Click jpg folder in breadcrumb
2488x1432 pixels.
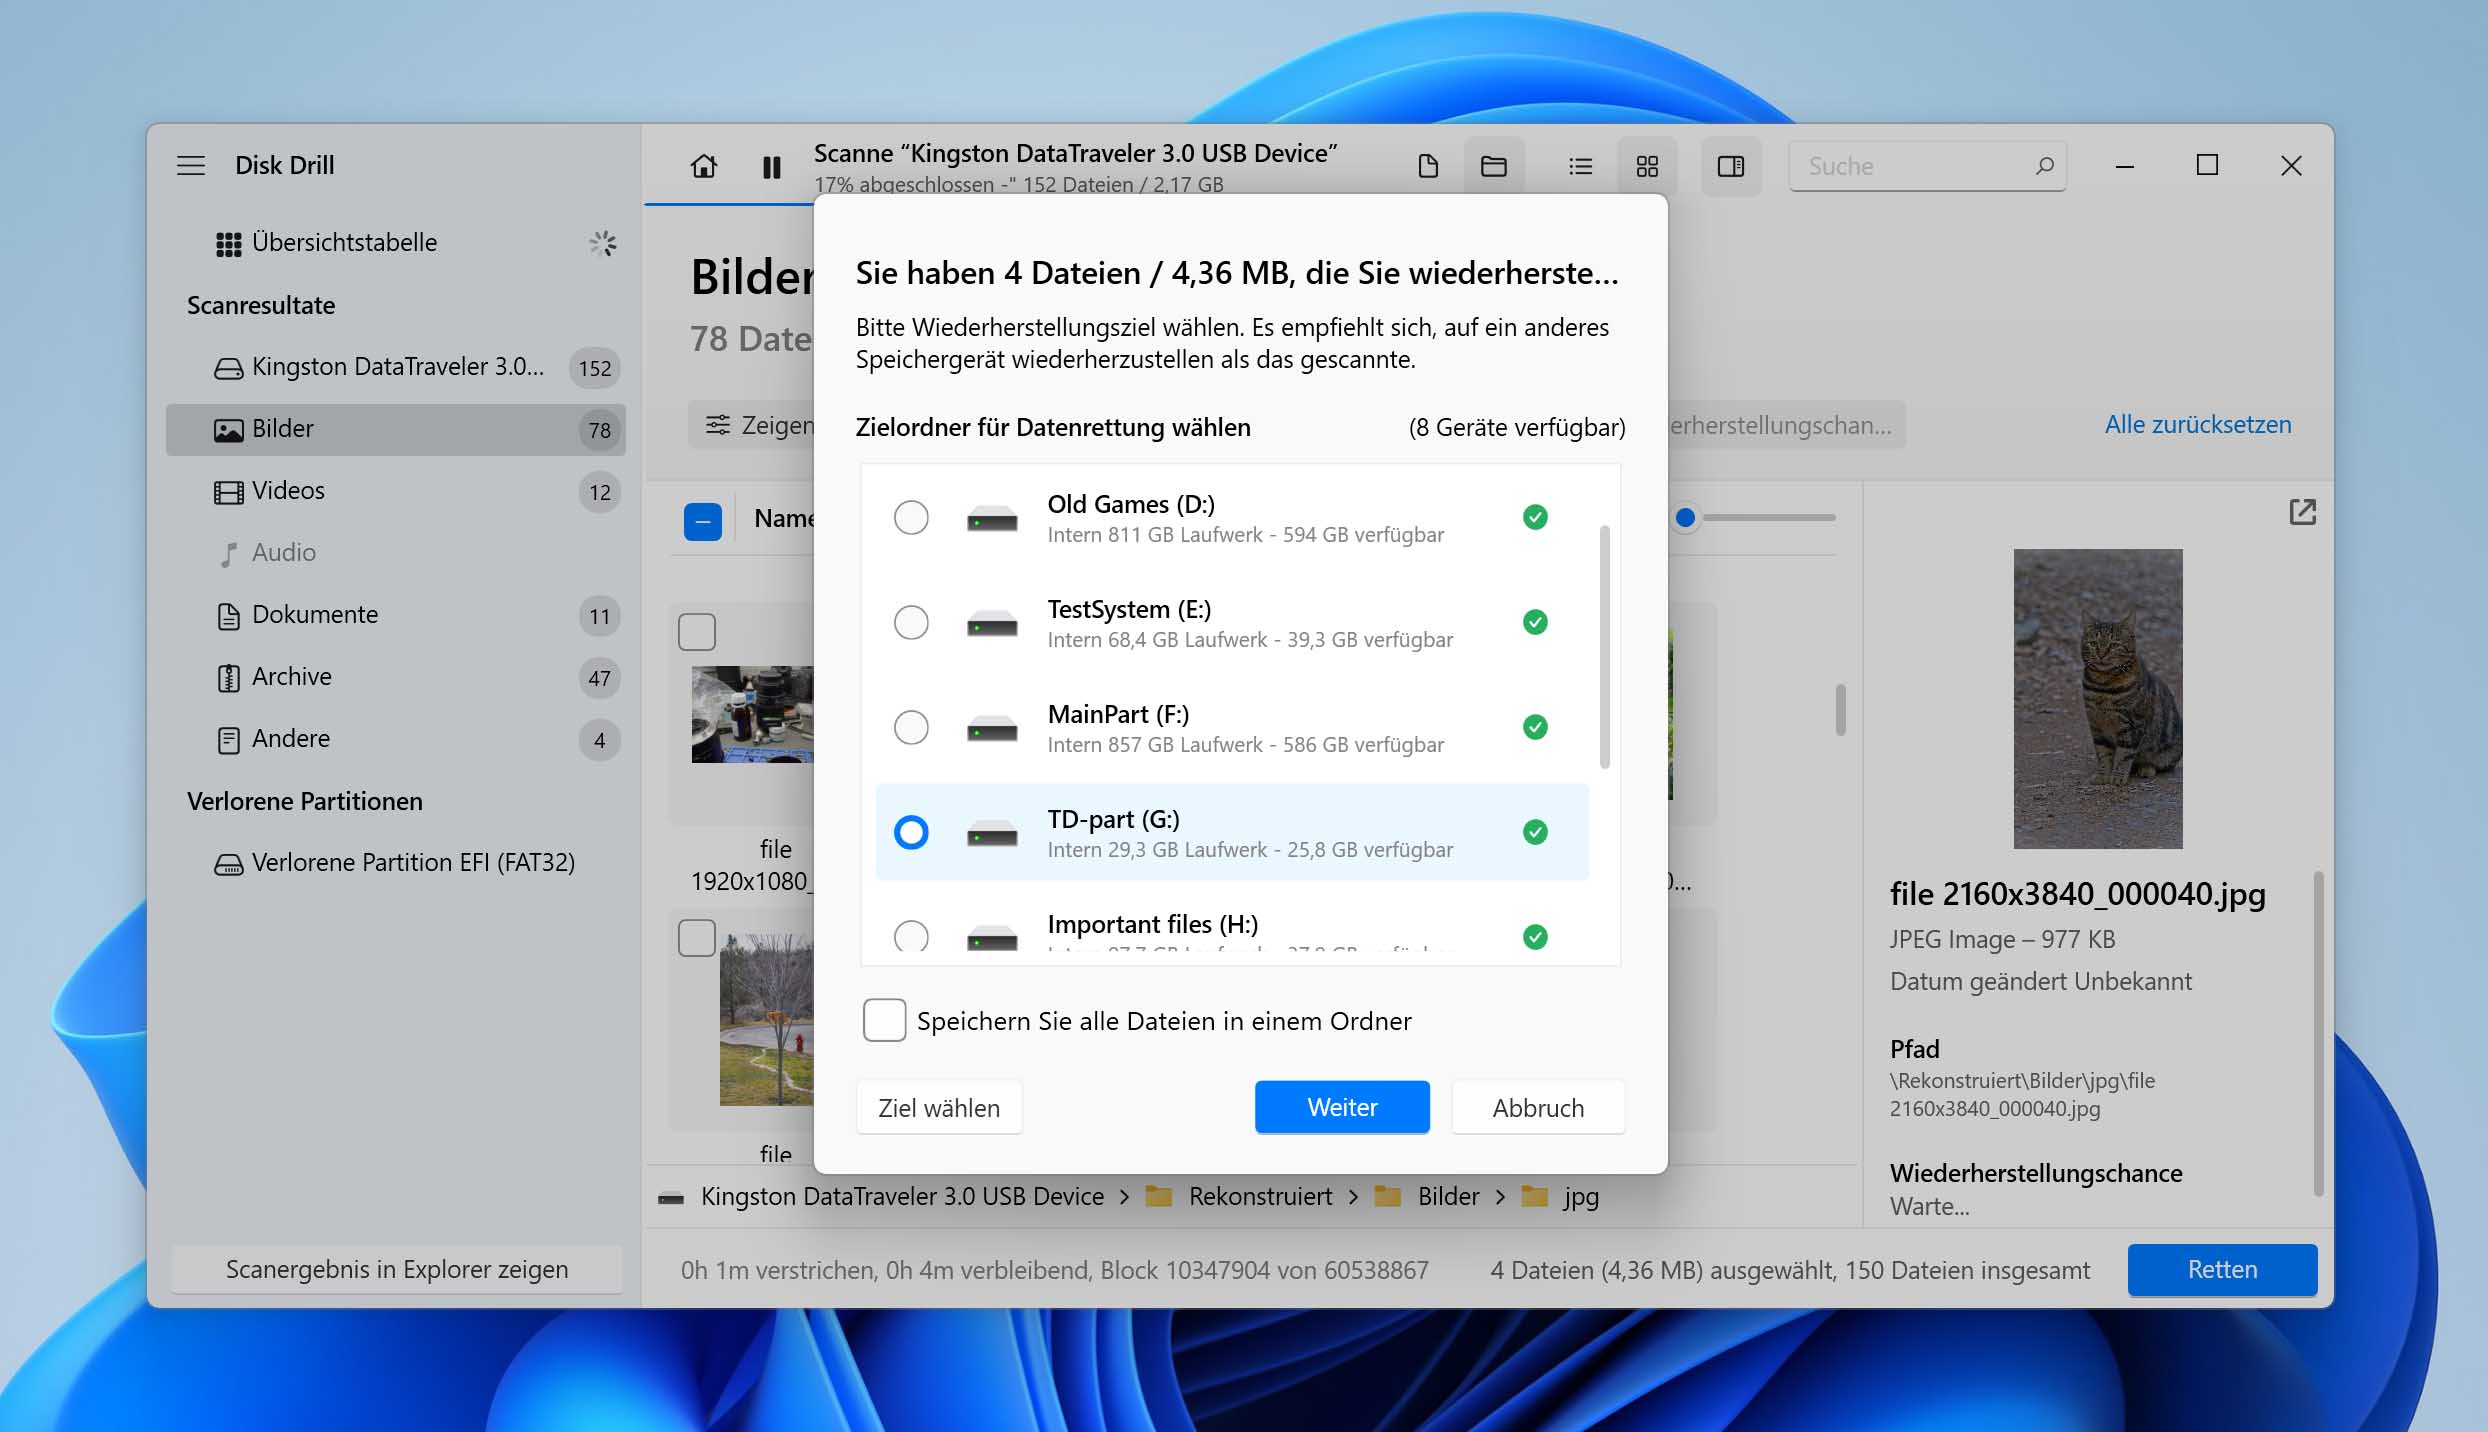tap(1581, 1197)
